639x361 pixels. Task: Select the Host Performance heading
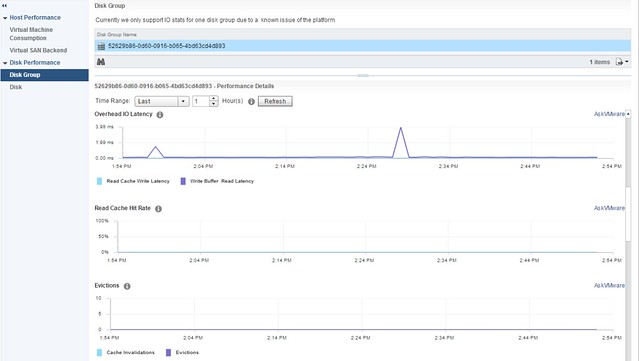tap(35, 18)
